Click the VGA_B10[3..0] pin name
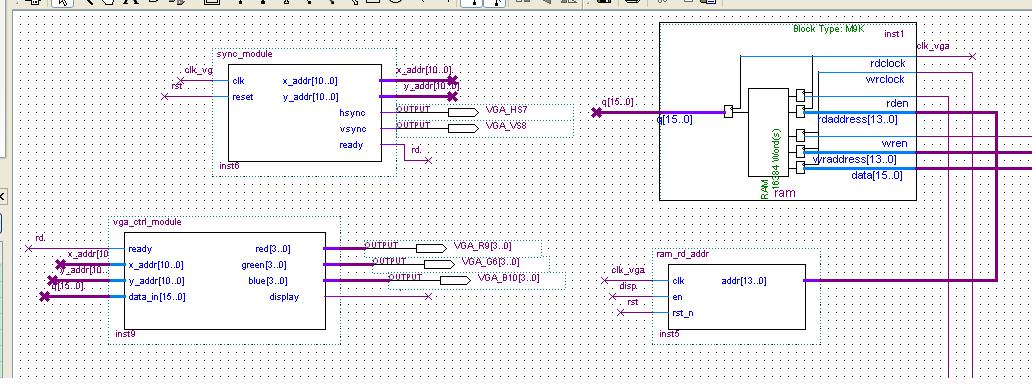 [x=509, y=278]
